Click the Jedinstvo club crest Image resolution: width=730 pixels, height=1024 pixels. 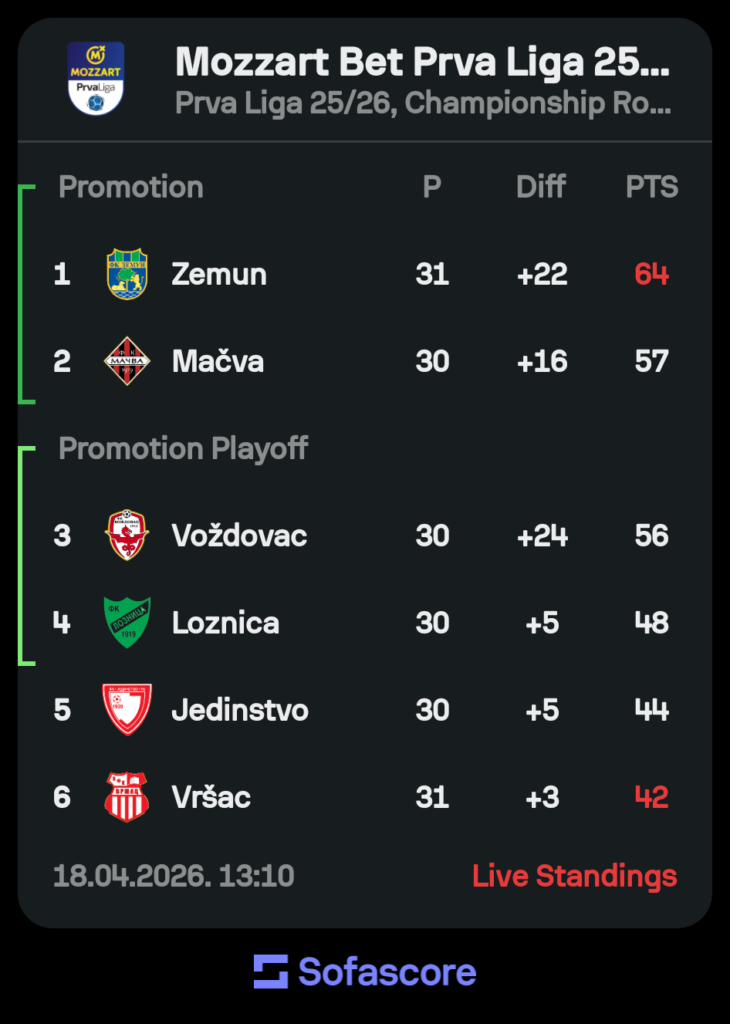(127, 710)
